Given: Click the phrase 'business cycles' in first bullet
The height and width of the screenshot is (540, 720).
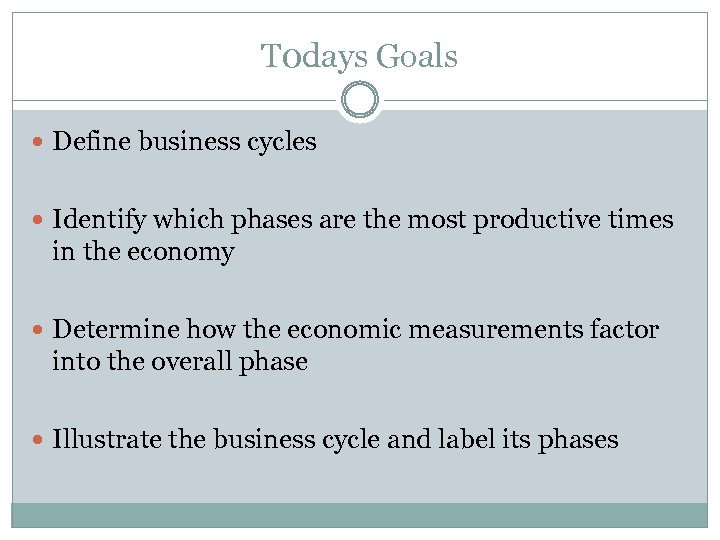Looking at the screenshot, I should tap(227, 143).
